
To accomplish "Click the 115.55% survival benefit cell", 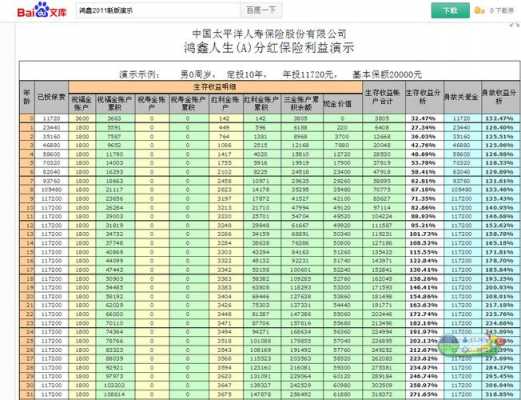I will pos(424,252).
